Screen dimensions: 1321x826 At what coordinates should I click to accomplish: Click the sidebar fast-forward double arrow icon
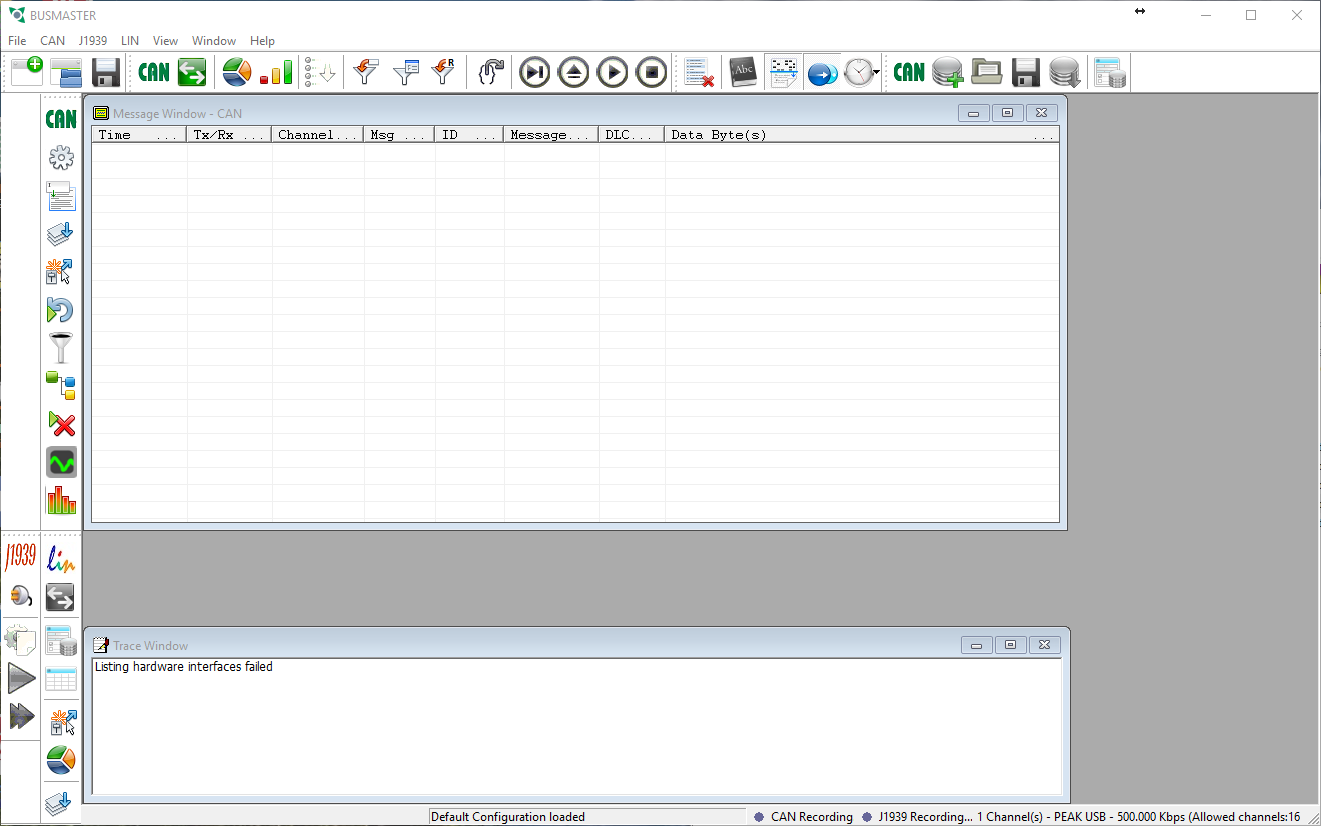[x=21, y=716]
